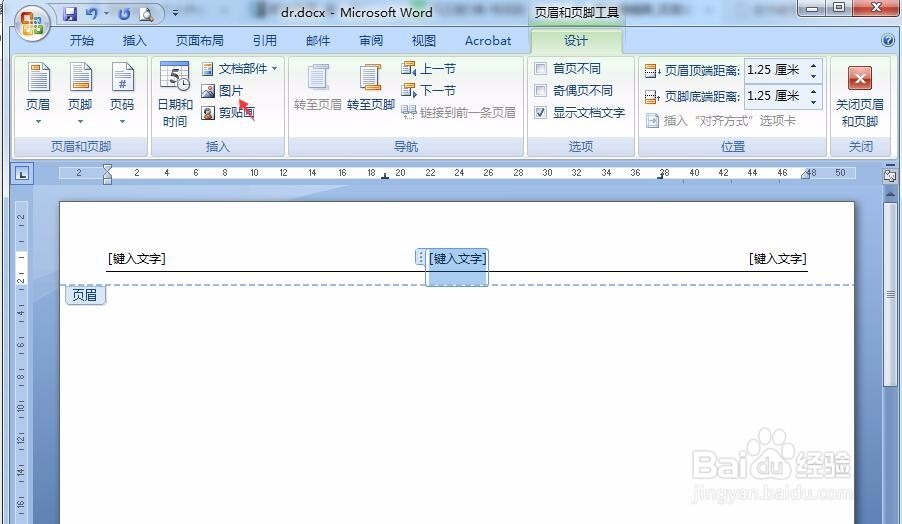
Task: Open the Word help question mark
Action: [x=888, y=40]
